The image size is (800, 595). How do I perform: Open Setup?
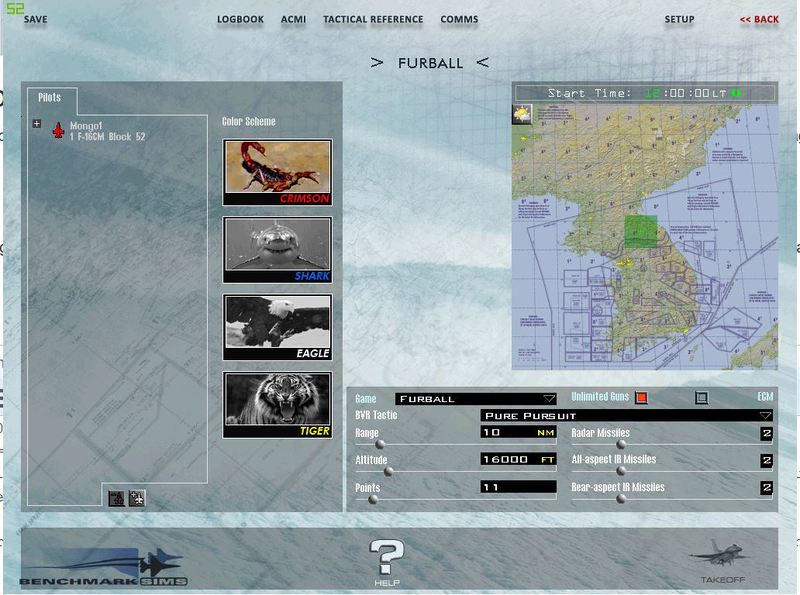679,19
